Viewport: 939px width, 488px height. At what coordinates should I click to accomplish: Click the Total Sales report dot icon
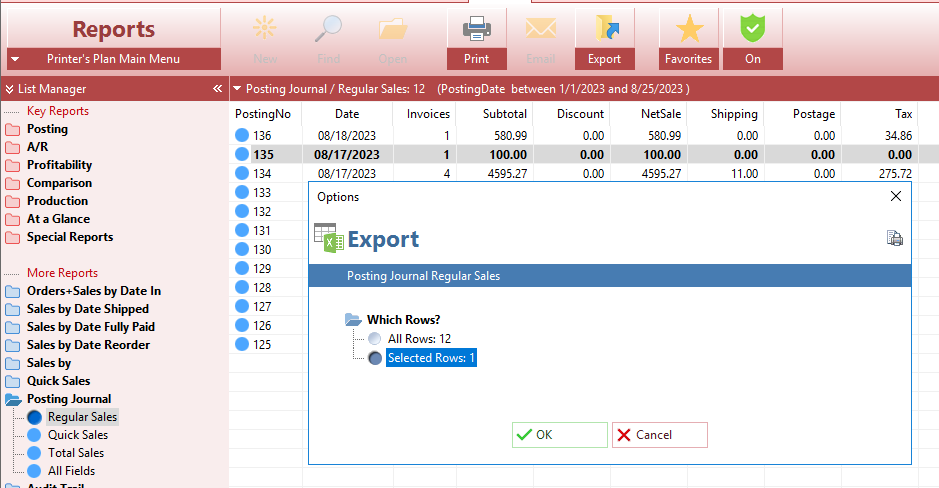(34, 453)
